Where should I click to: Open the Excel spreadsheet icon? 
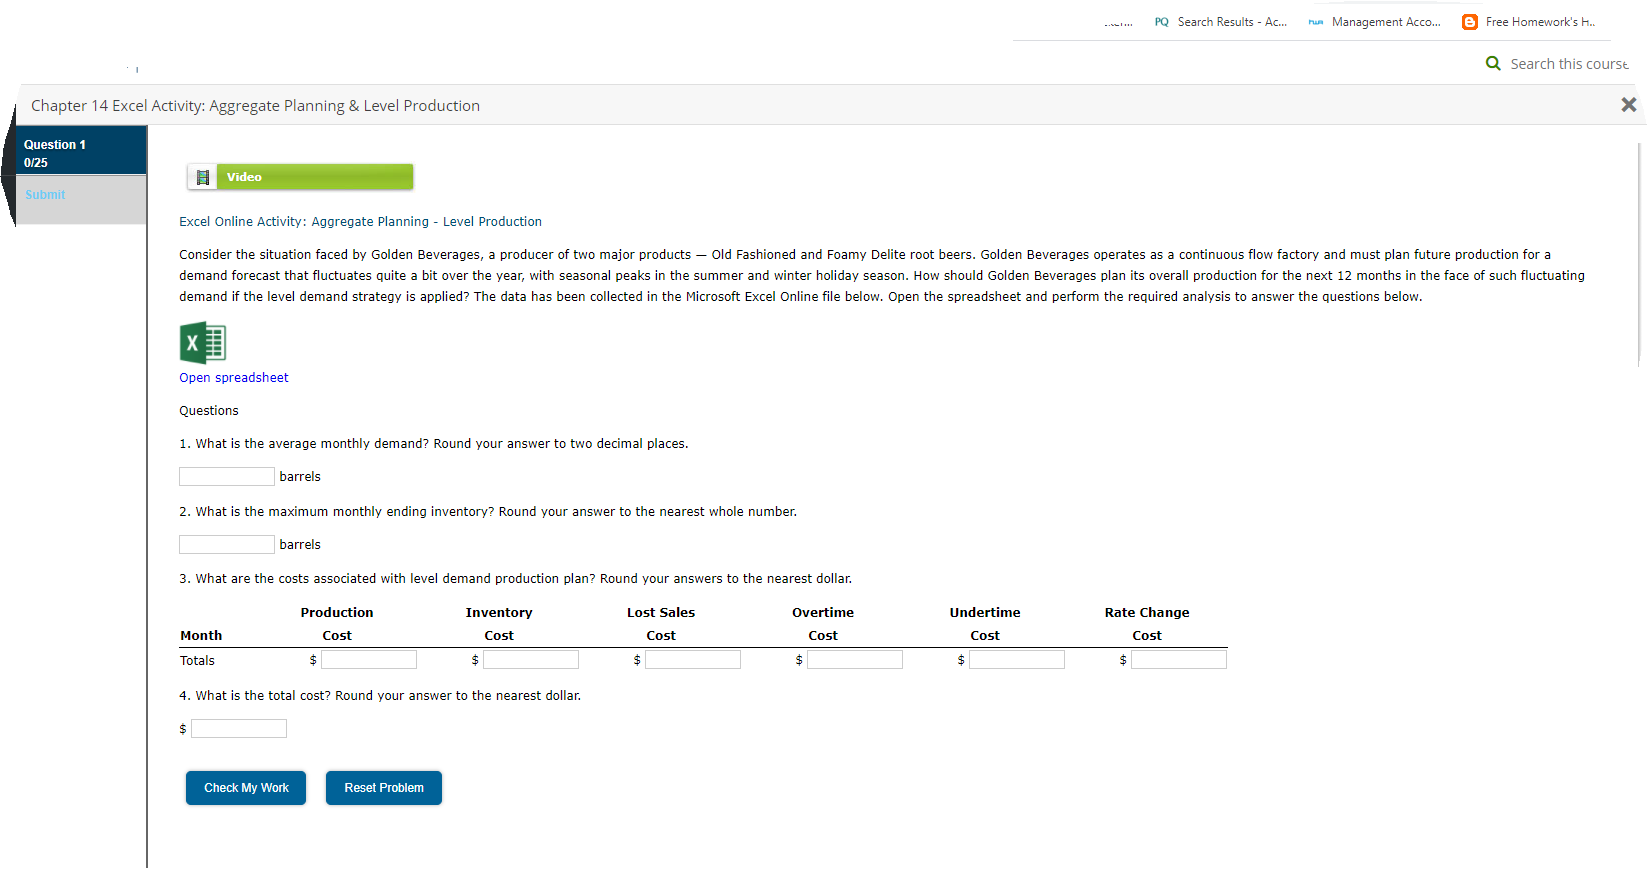coord(203,342)
